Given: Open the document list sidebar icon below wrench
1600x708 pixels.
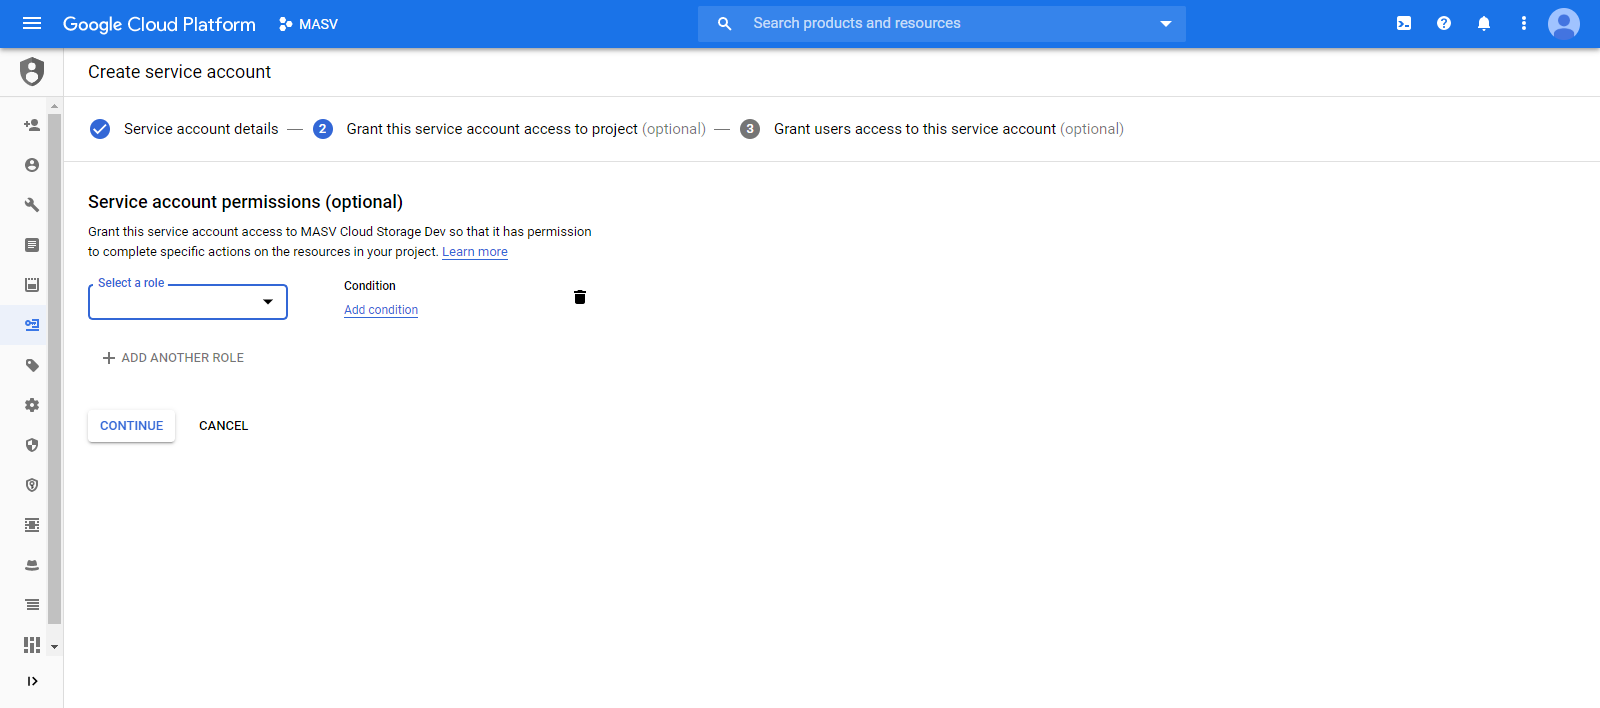Looking at the screenshot, I should click(32, 245).
